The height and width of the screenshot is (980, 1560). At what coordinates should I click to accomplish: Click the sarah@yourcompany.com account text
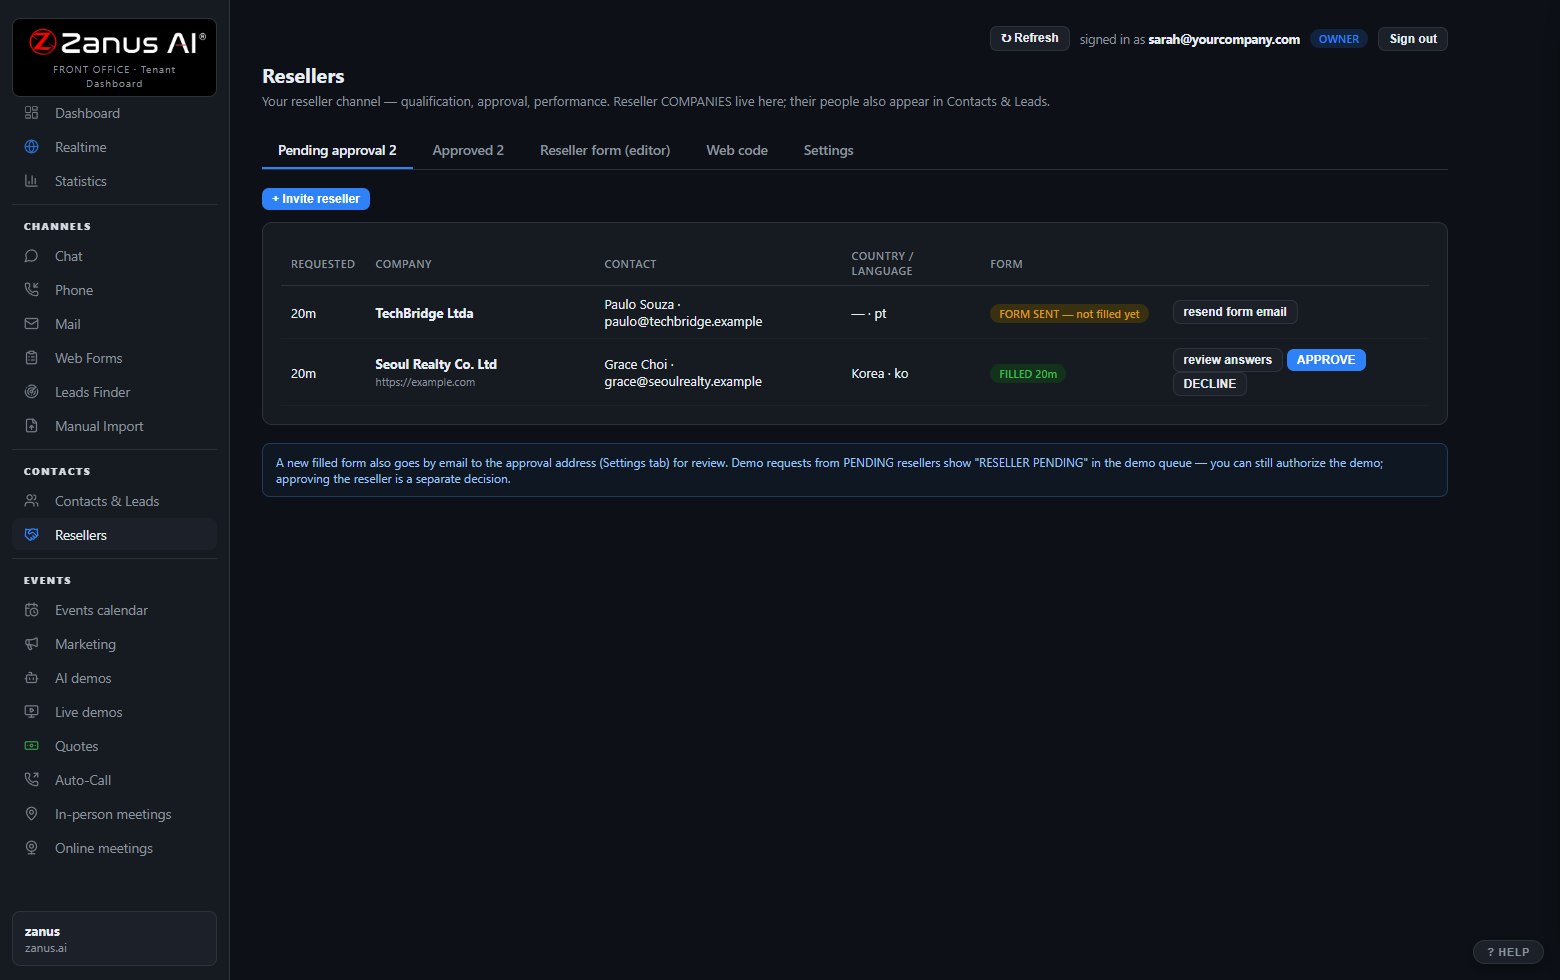[x=1224, y=39]
